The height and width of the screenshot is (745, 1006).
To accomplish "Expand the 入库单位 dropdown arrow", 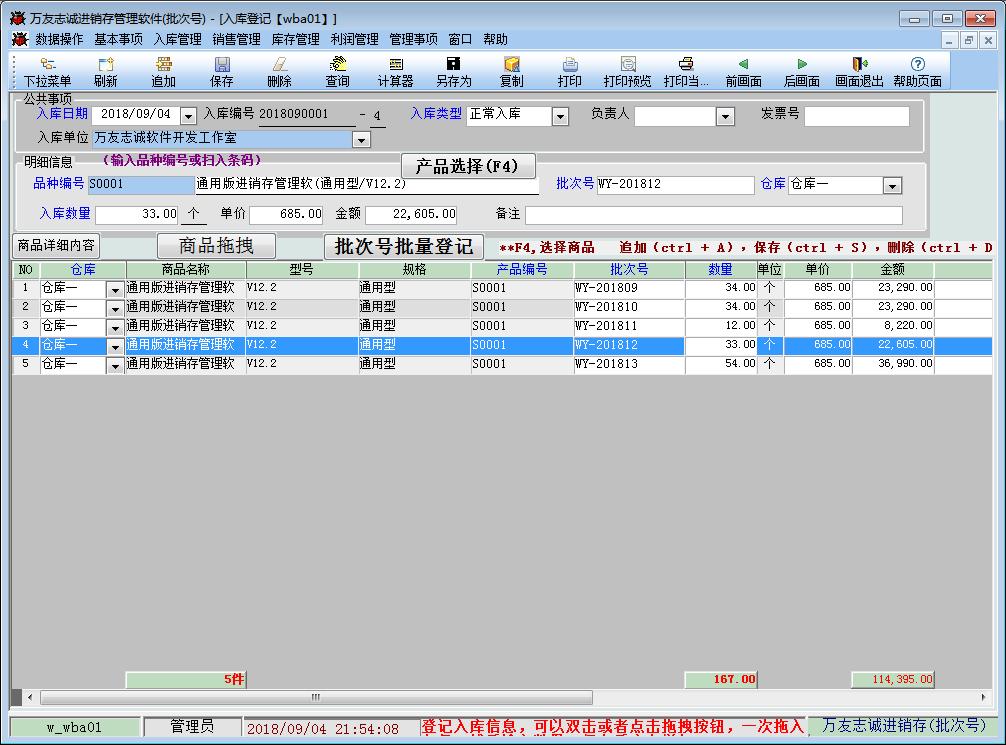I will [361, 139].
